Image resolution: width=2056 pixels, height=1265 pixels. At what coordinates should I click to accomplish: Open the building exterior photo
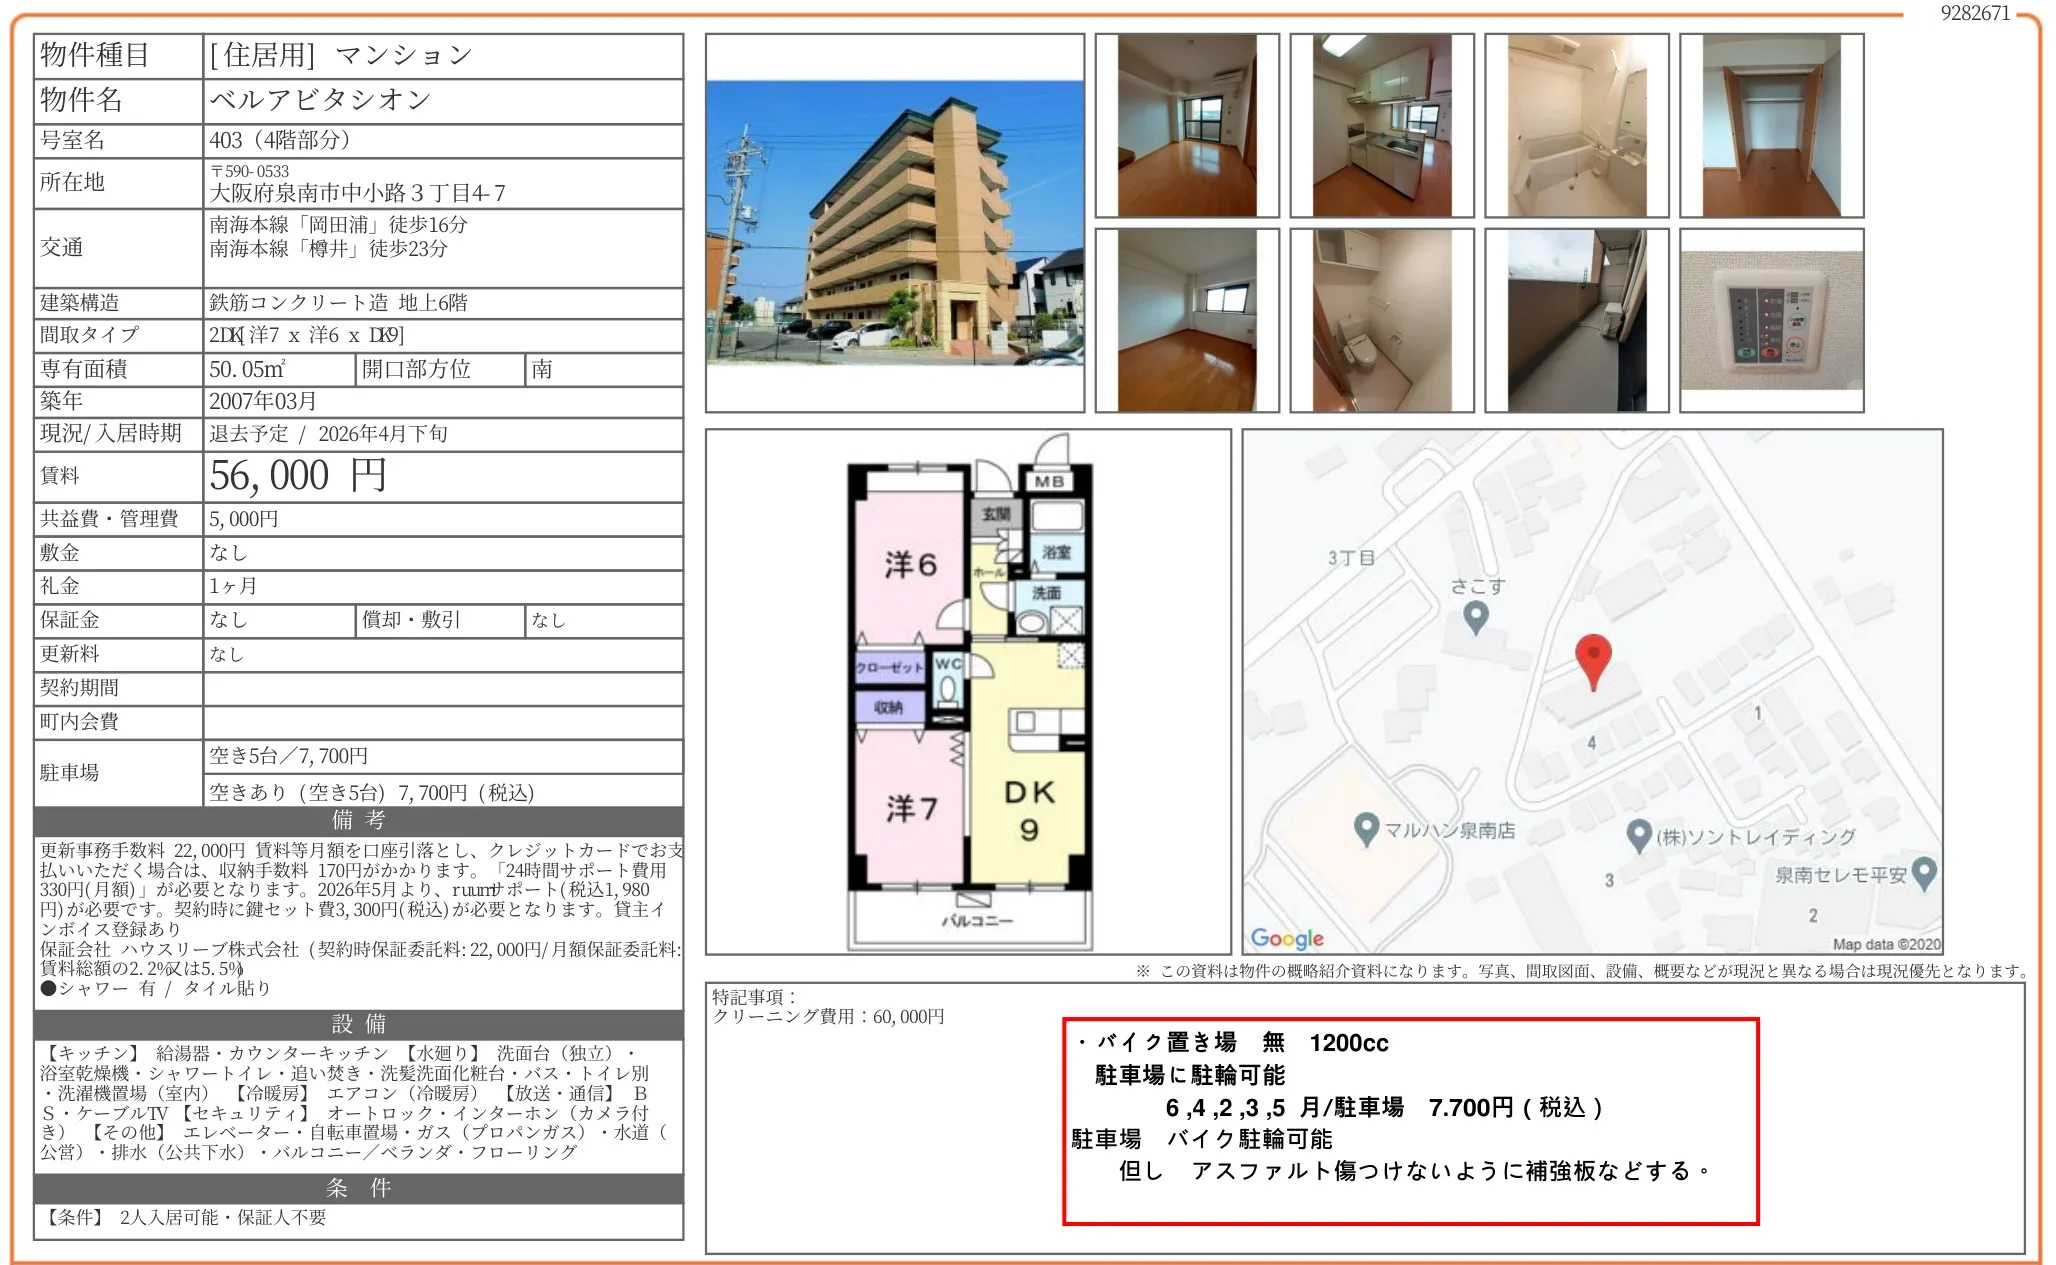pyautogui.click(x=894, y=223)
